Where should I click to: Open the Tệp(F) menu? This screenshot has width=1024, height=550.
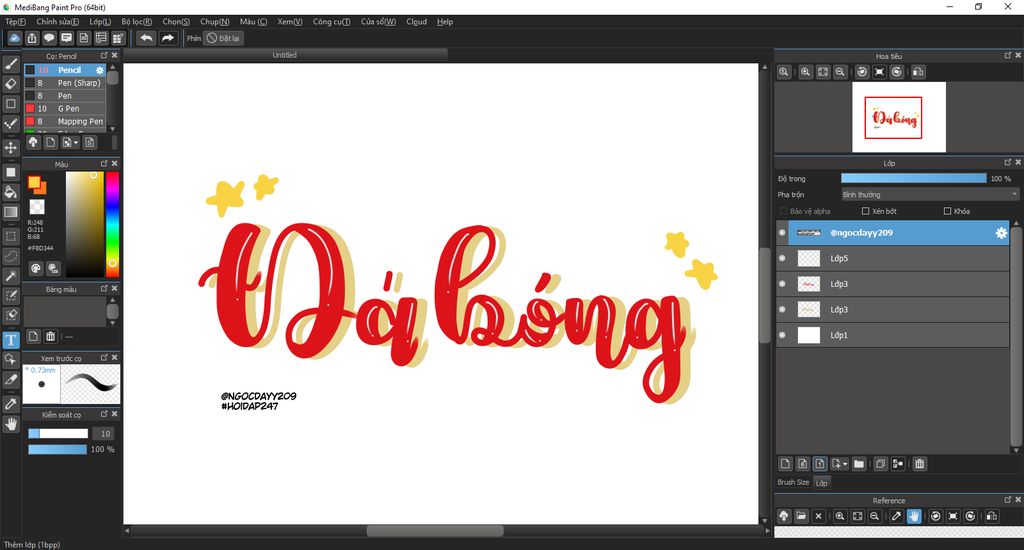16,22
